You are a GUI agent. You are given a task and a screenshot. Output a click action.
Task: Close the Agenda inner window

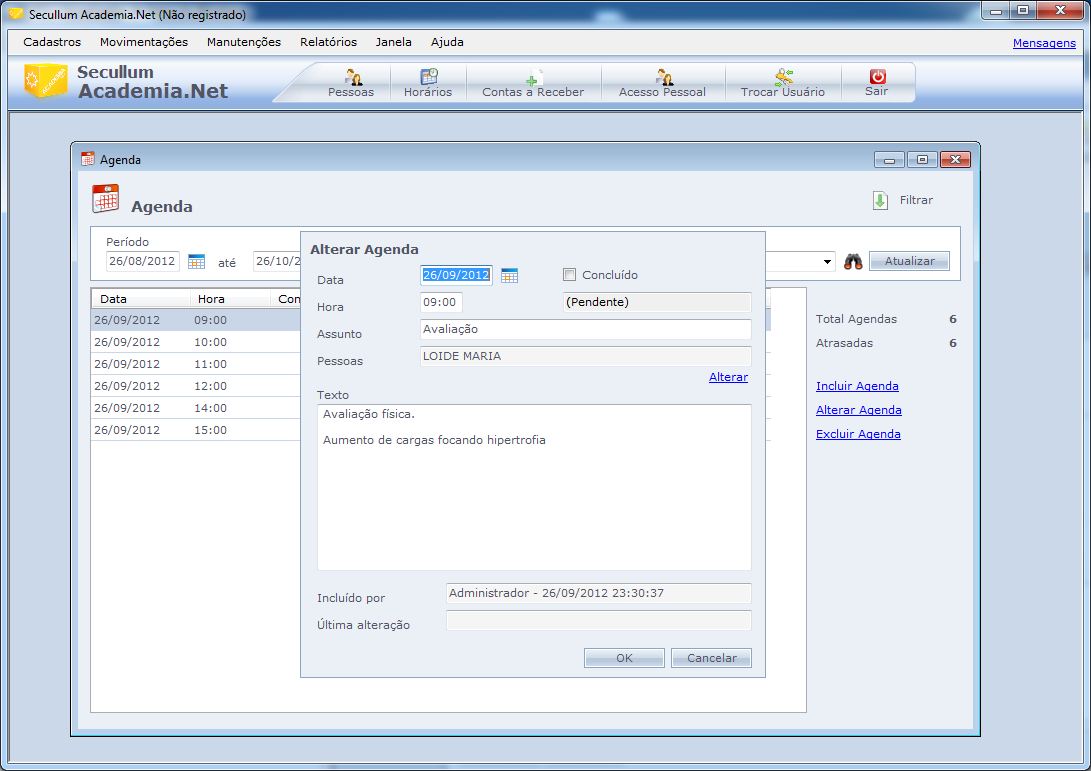tap(955, 160)
